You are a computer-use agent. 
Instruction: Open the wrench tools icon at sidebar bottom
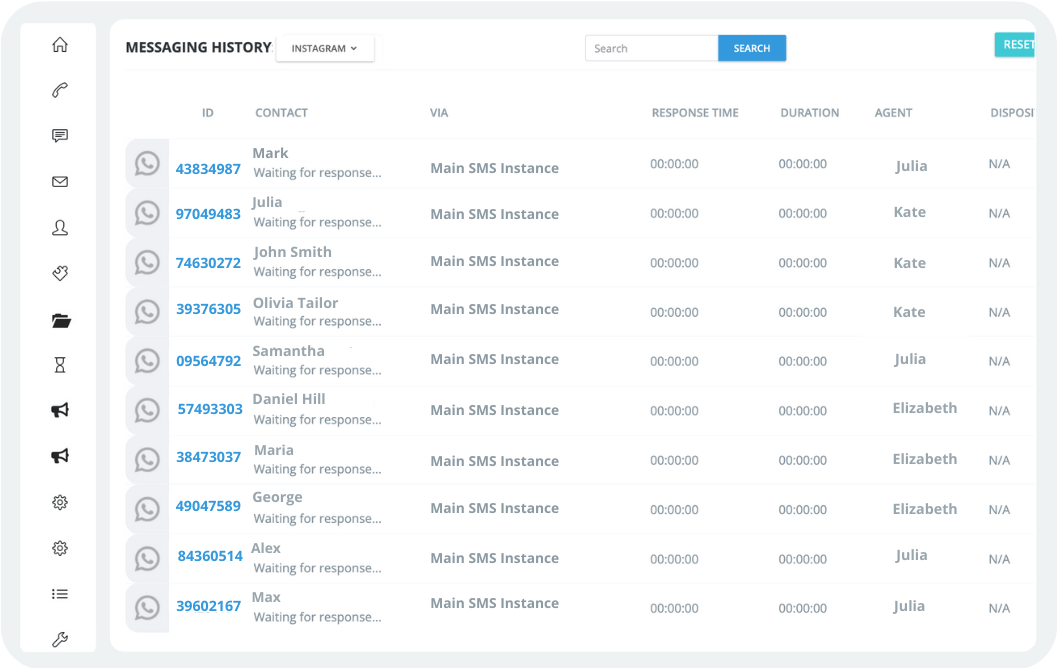(59, 639)
